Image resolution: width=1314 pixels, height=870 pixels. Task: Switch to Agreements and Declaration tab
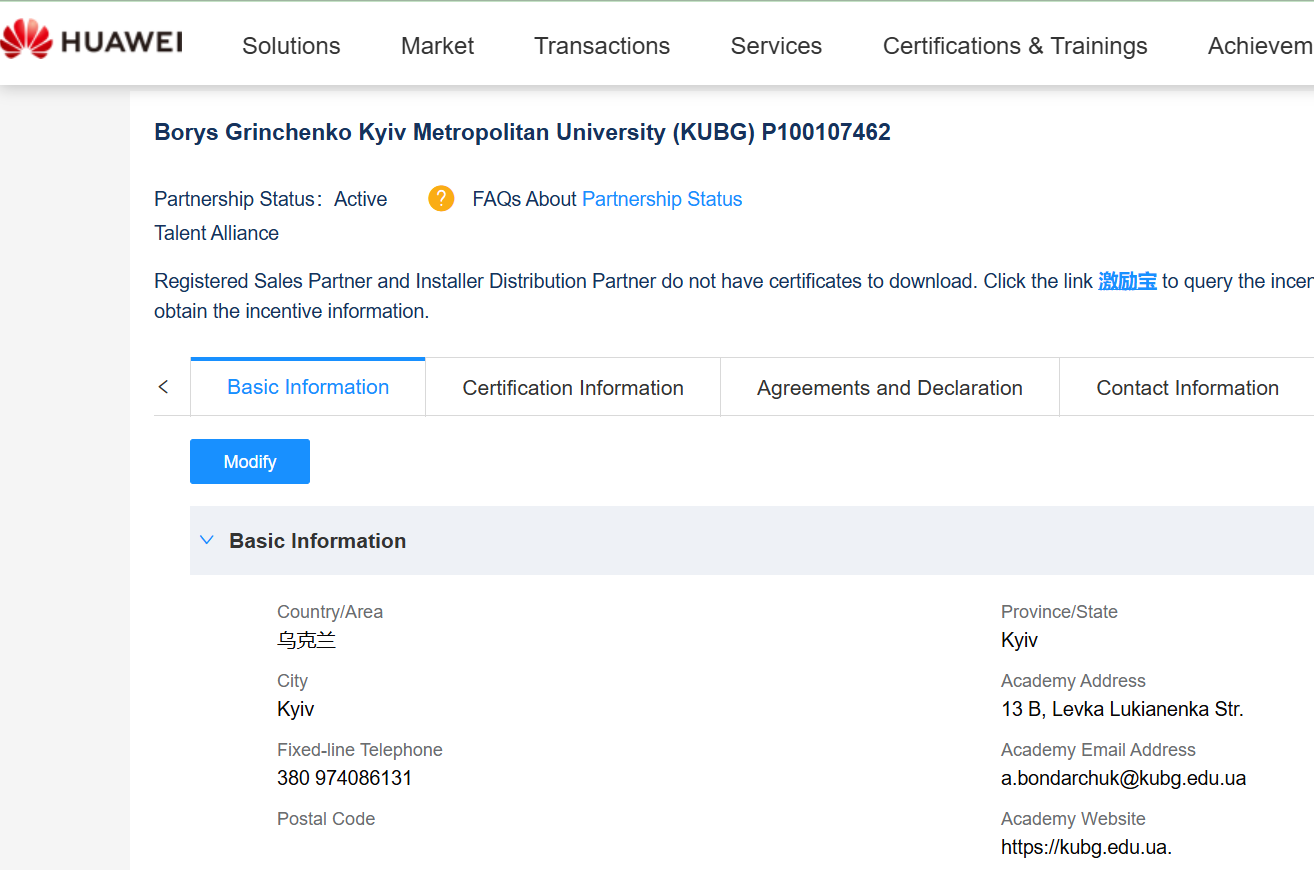(x=890, y=388)
